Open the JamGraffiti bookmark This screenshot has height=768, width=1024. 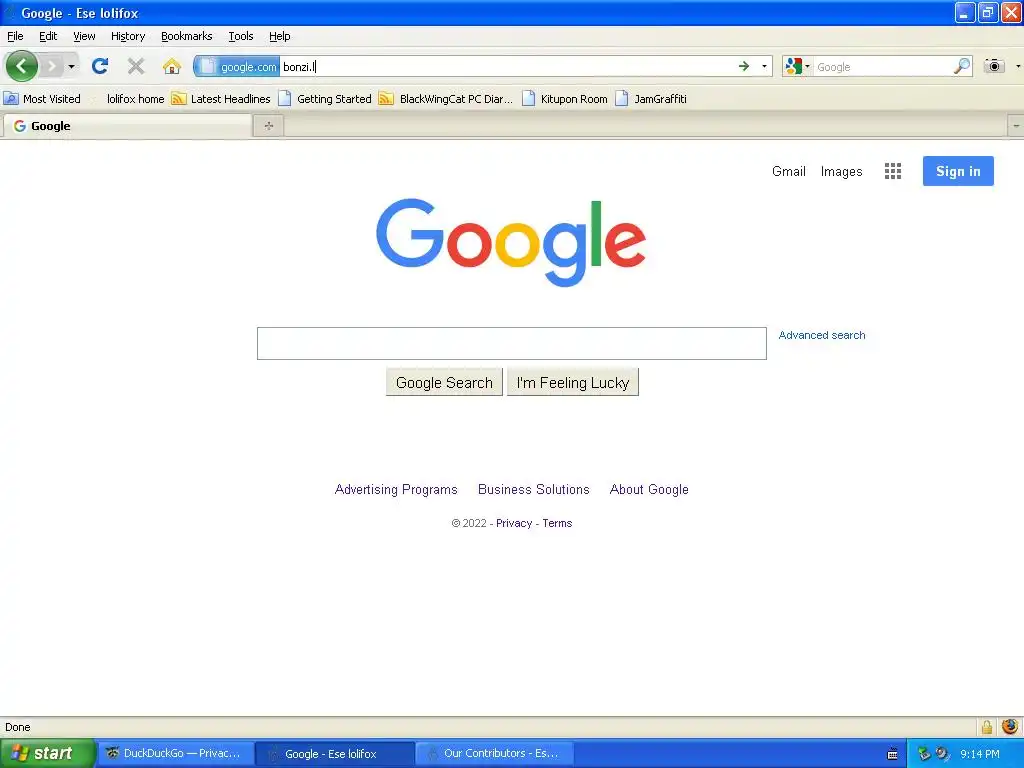tap(651, 99)
